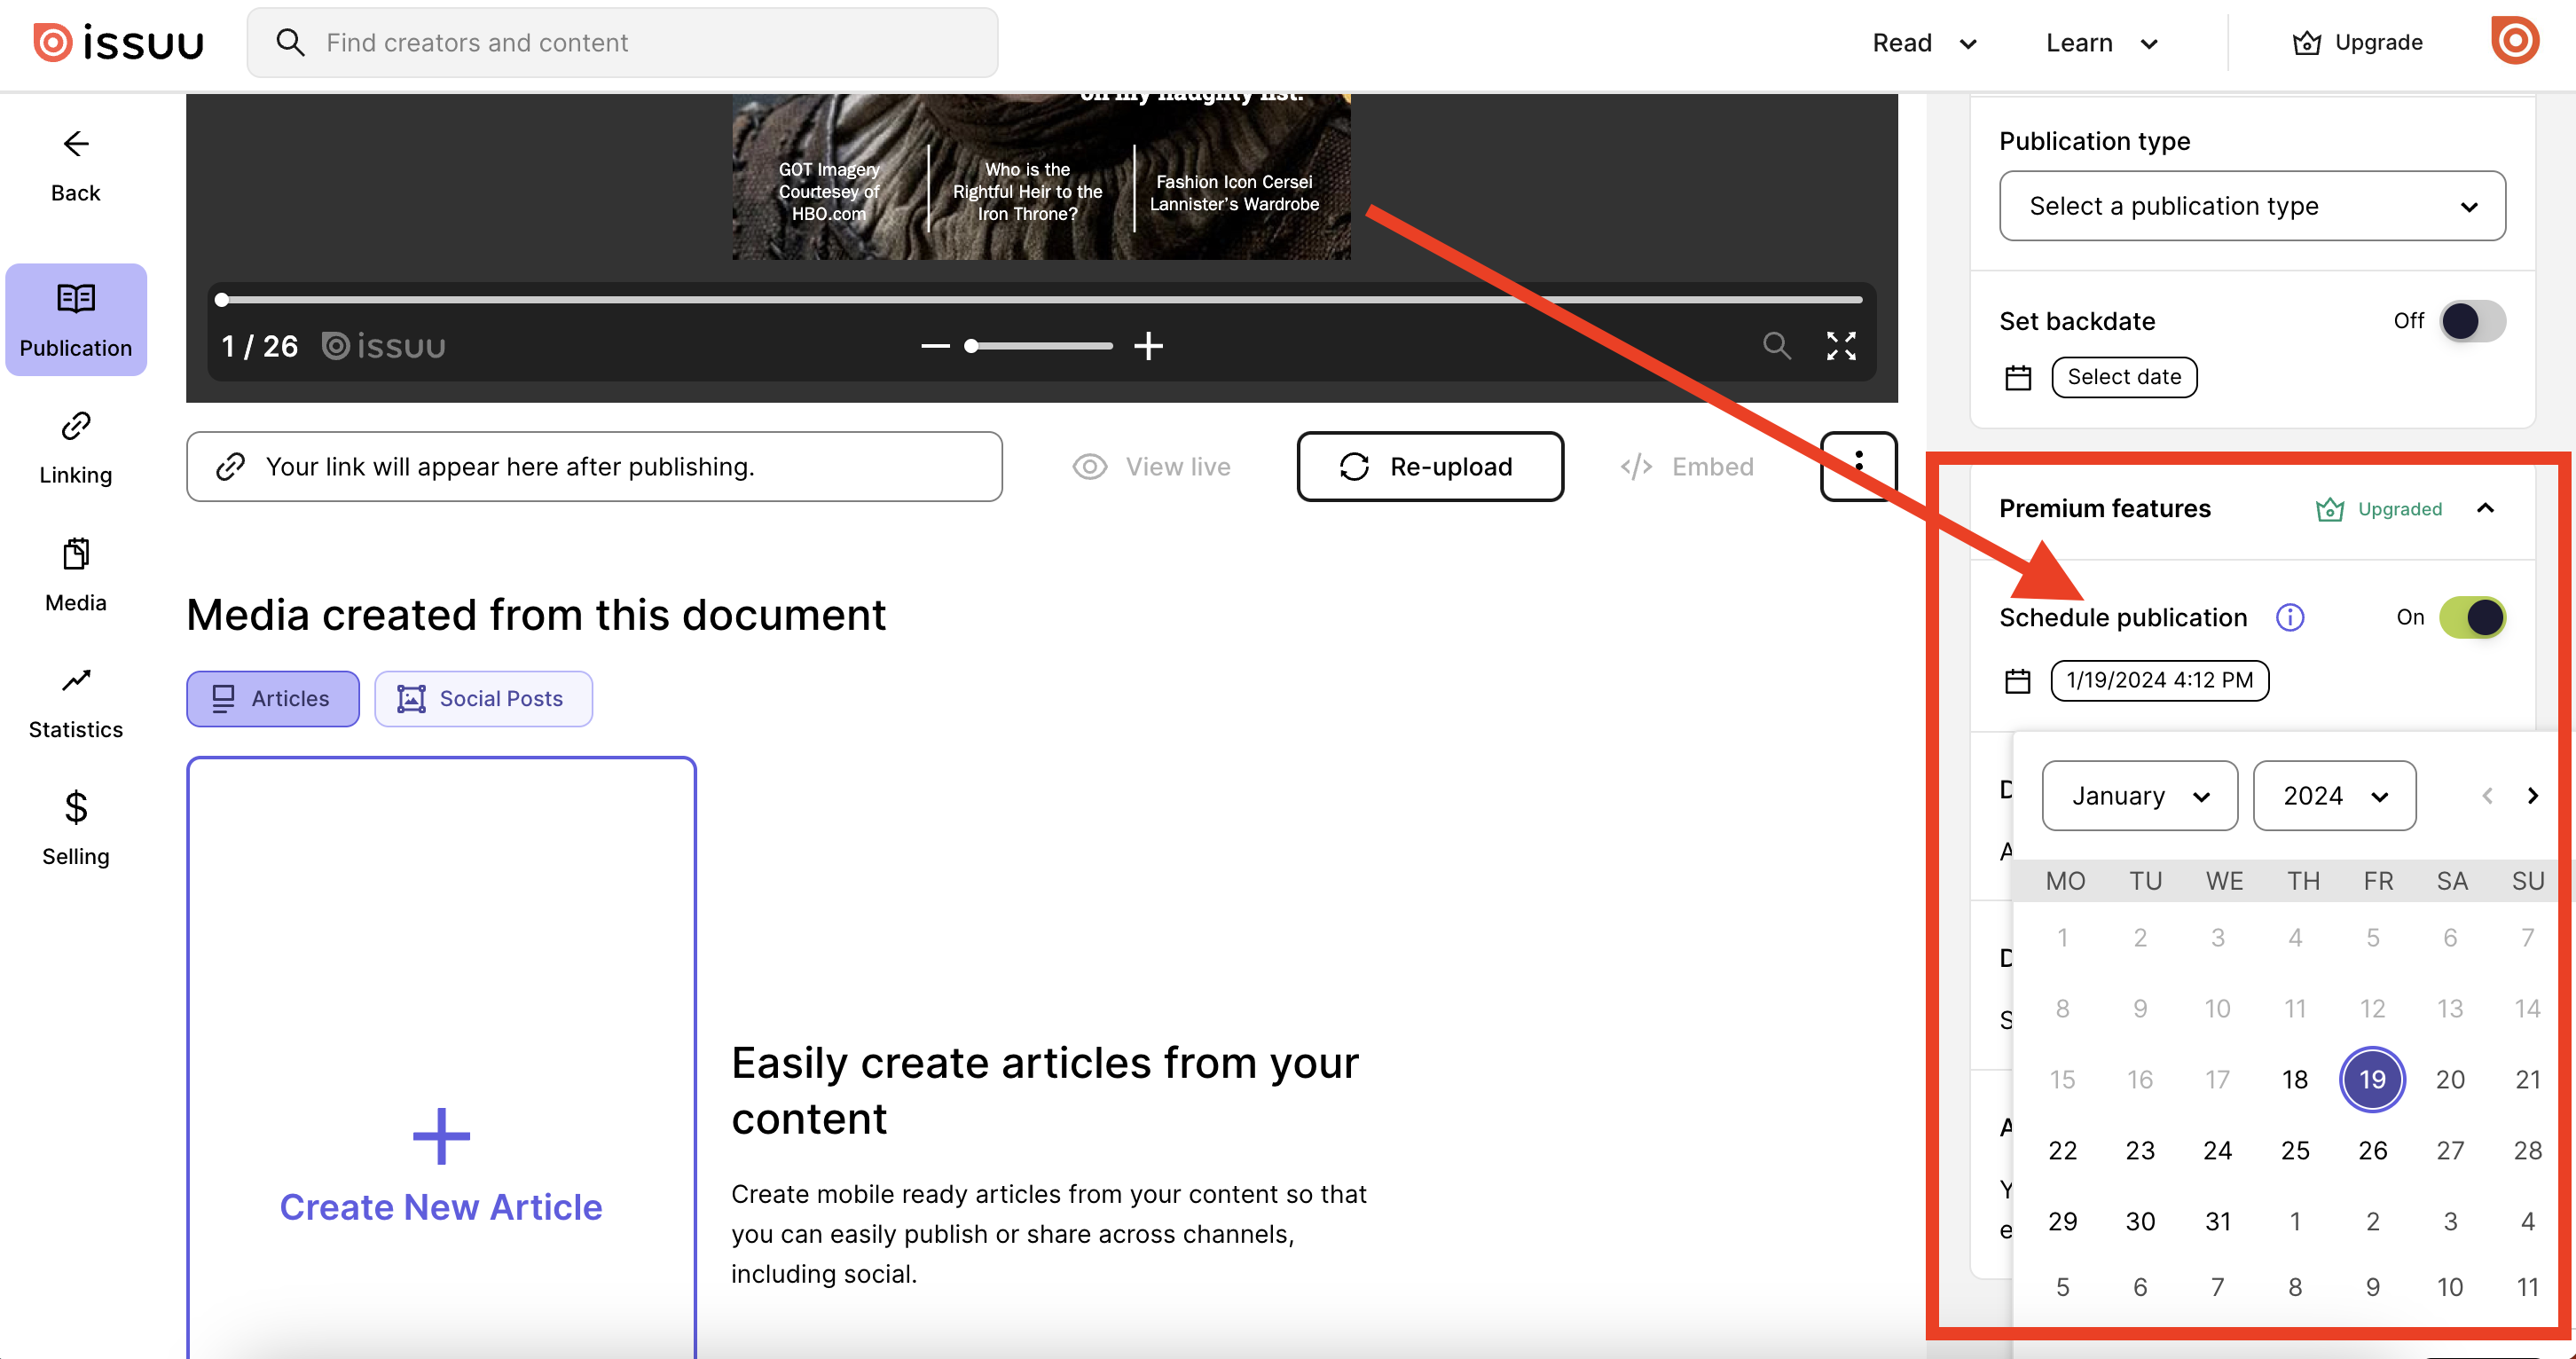Go to next month in calendar
Viewport: 2576px width, 1359px height.
2532,796
